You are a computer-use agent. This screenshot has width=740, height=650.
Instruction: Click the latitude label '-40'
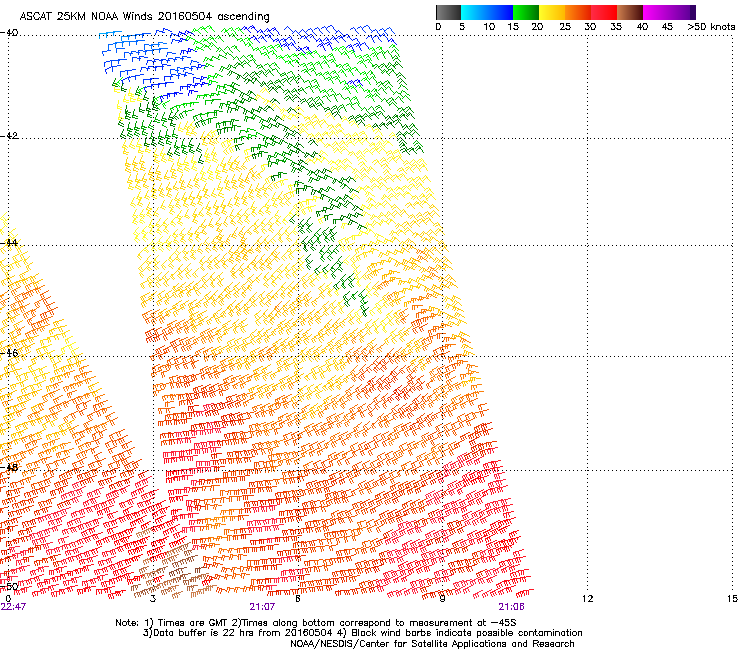pyautogui.click(x=9, y=33)
